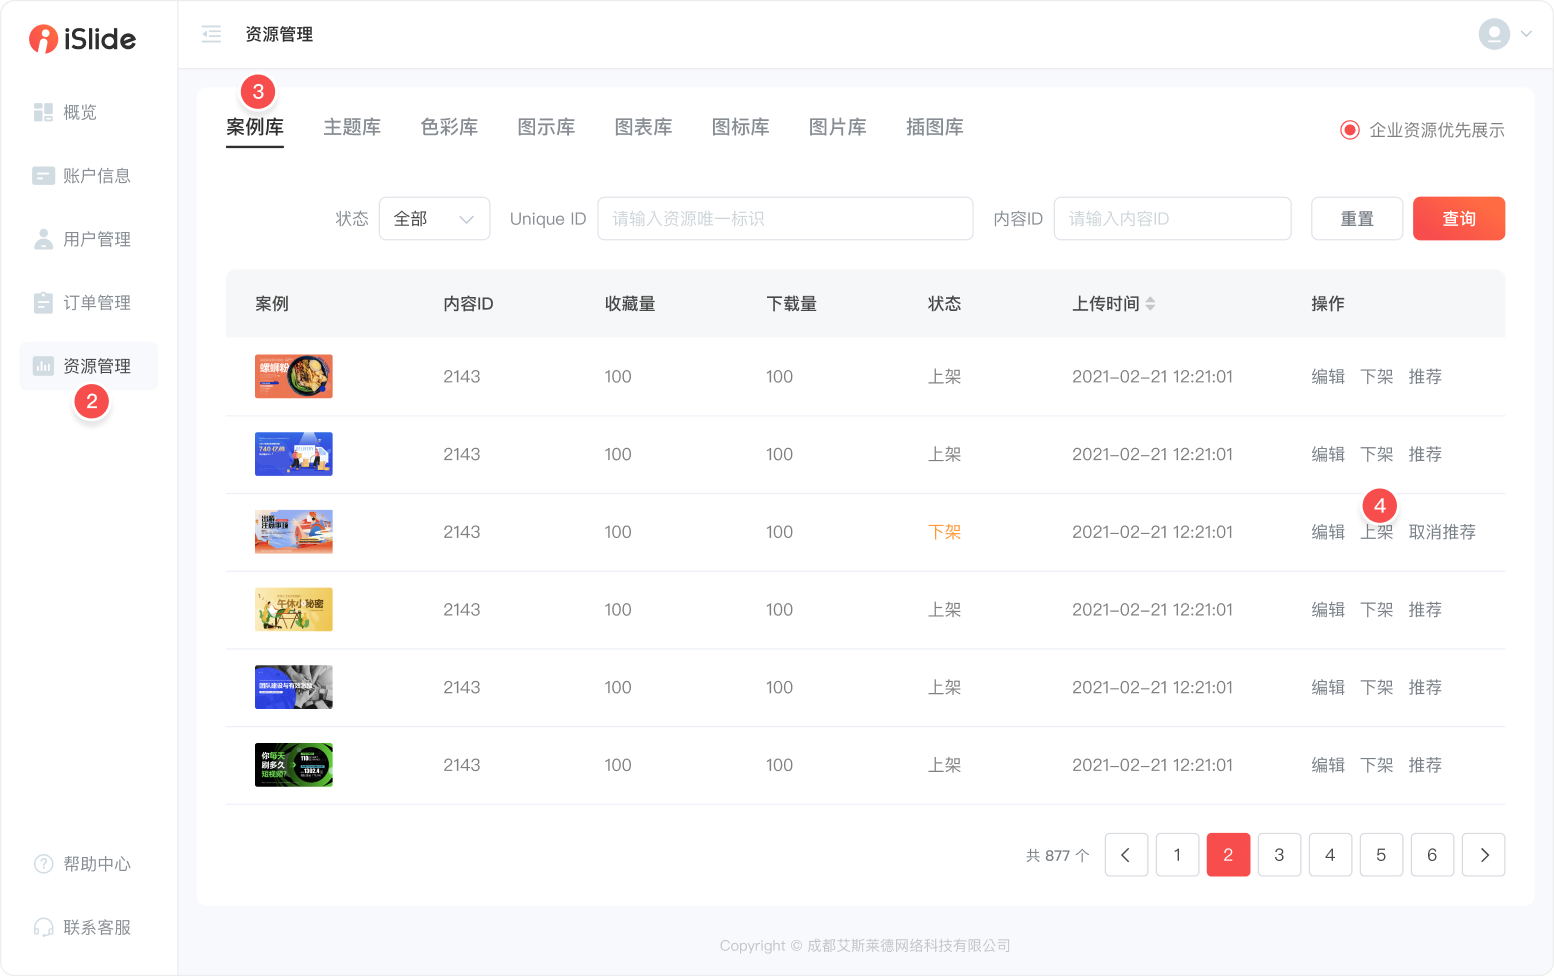
Task: Click the 重置 reset button
Action: (1356, 219)
